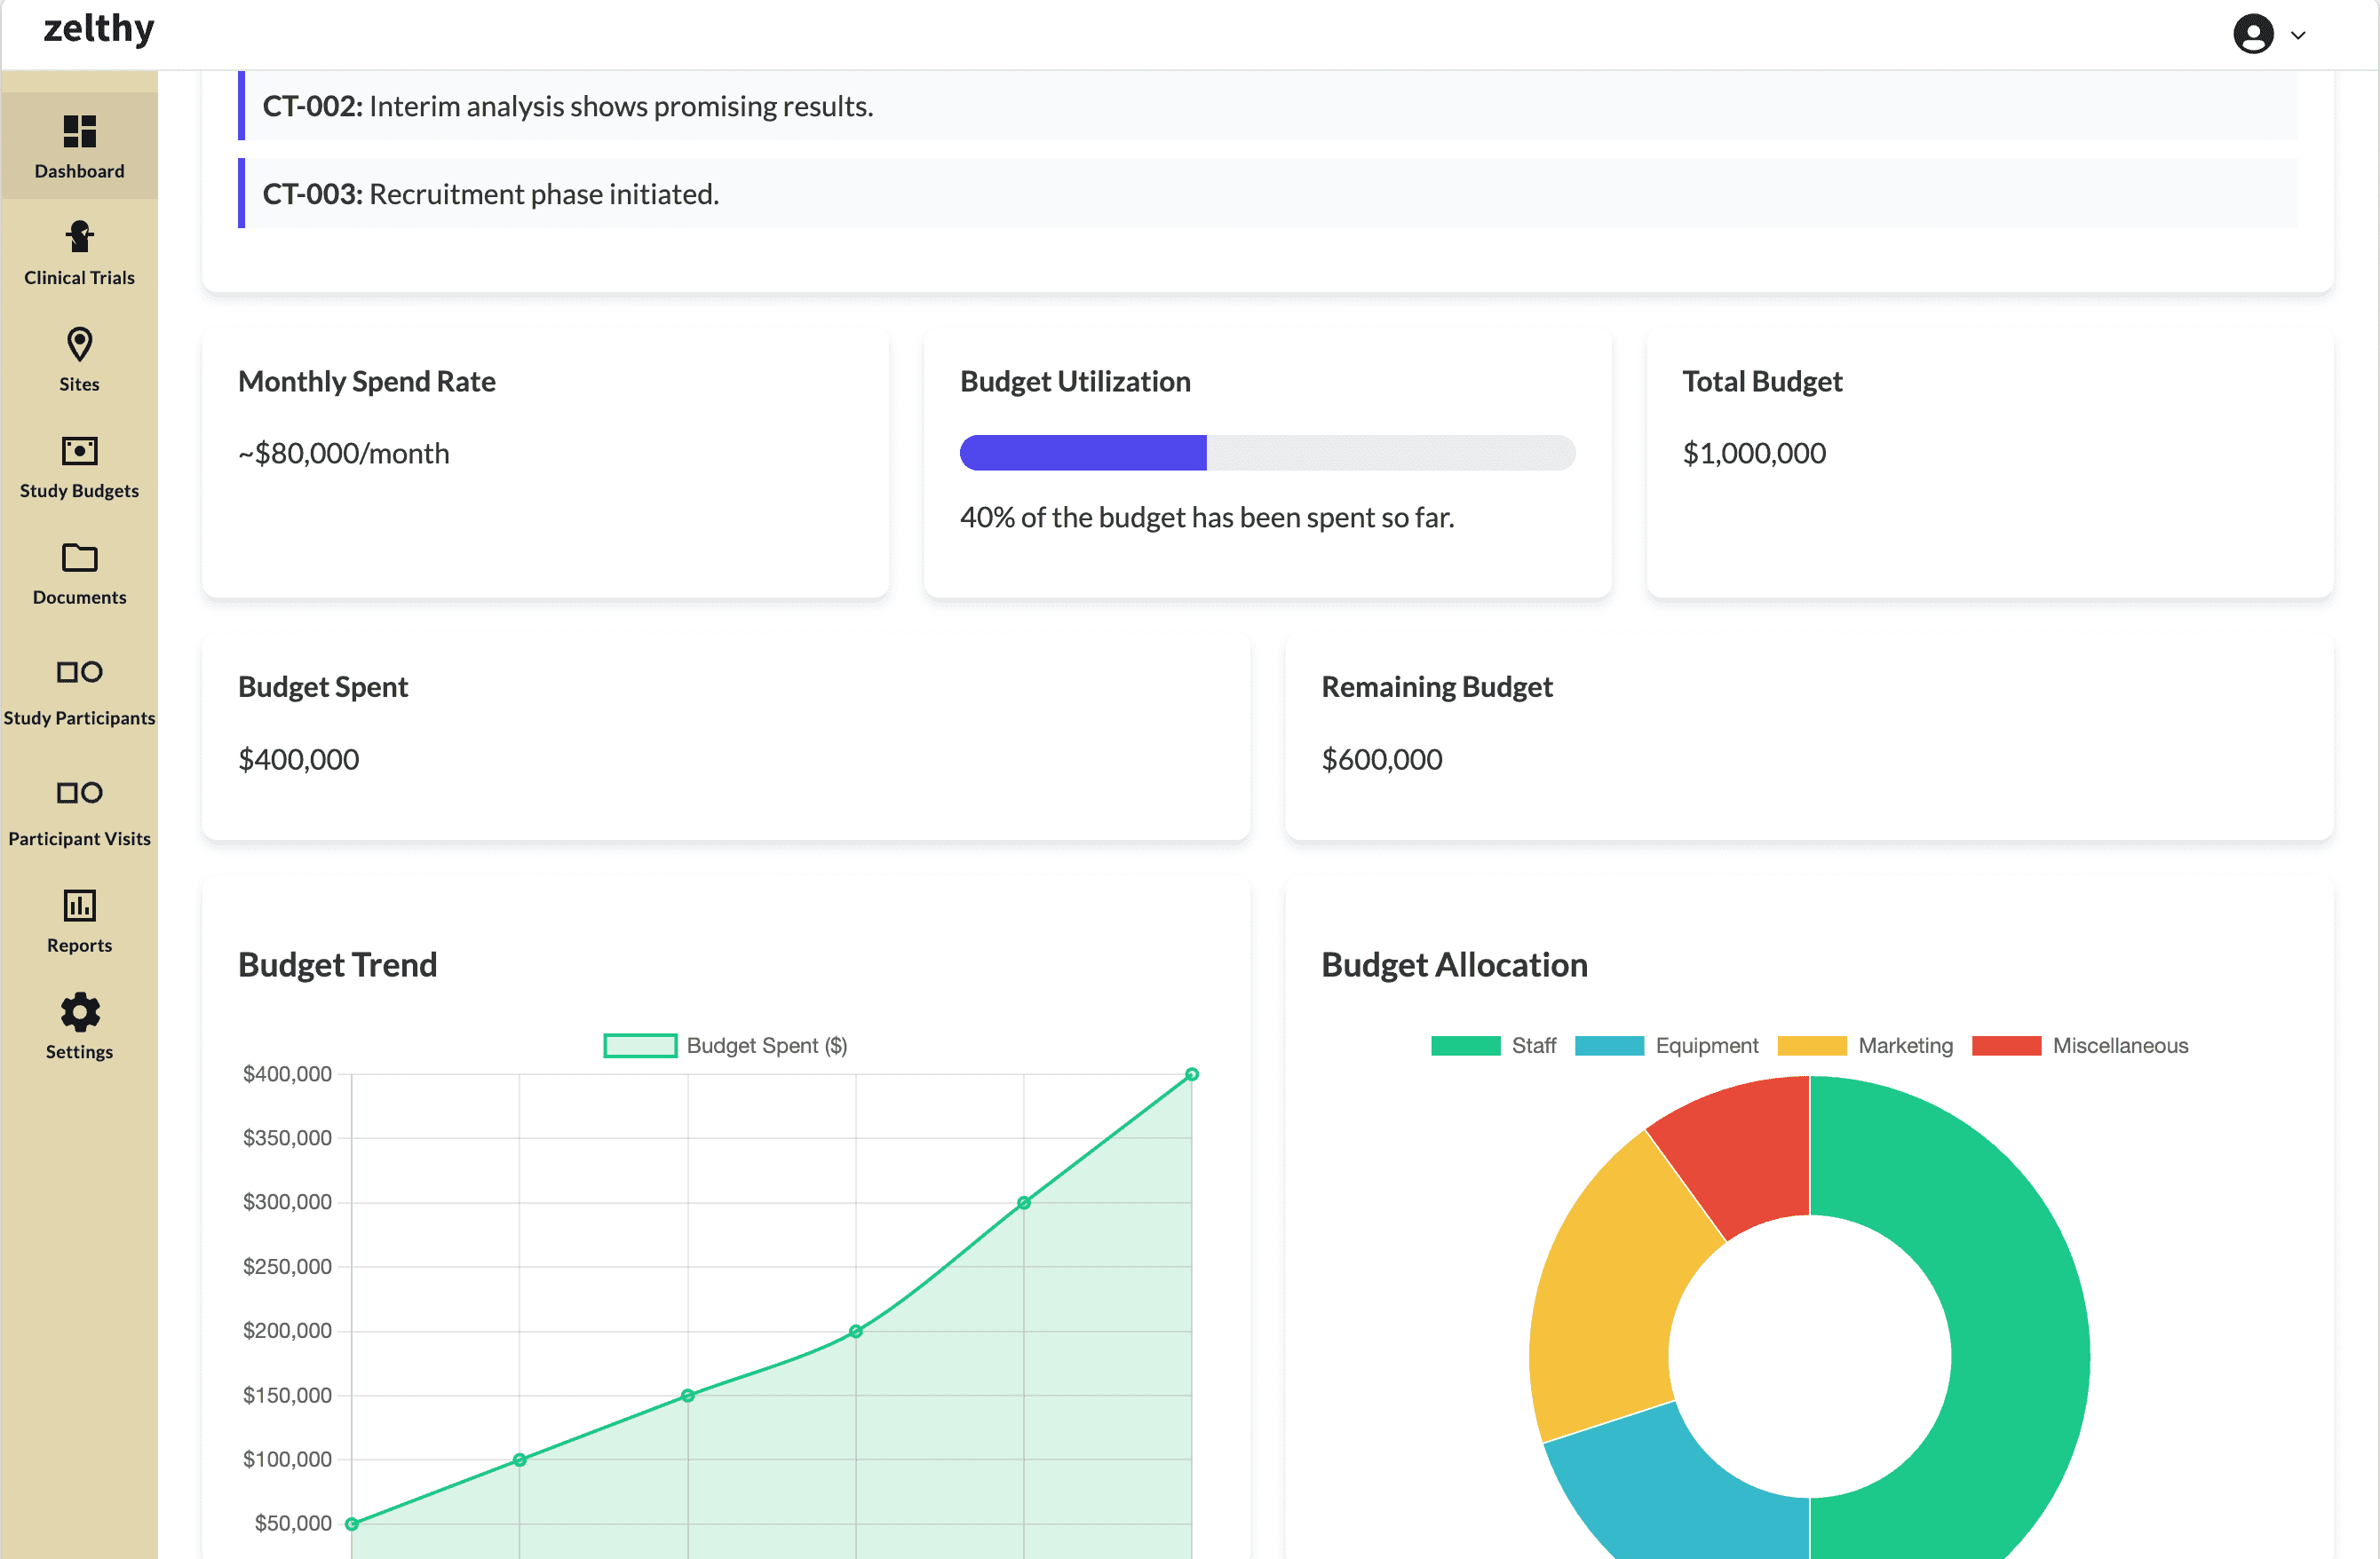Click the Settings gear icon
This screenshot has height=1559, width=2380.
tap(78, 1009)
